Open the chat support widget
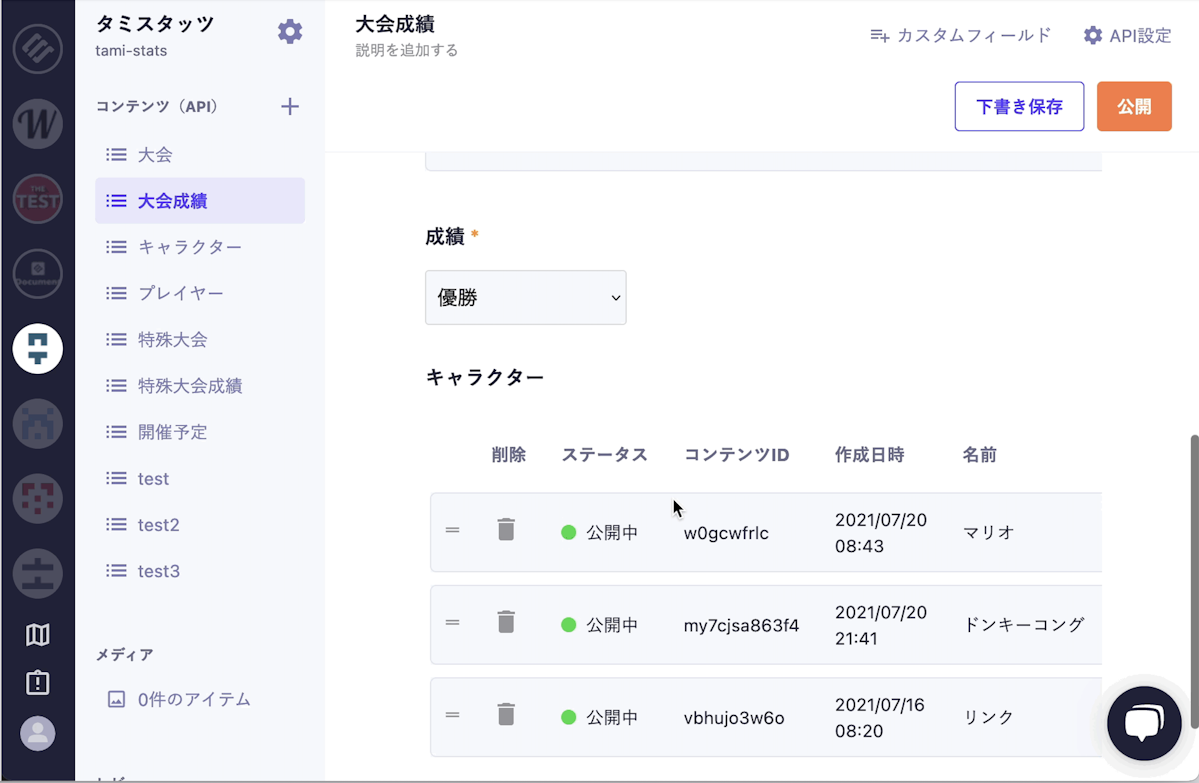 (1144, 723)
